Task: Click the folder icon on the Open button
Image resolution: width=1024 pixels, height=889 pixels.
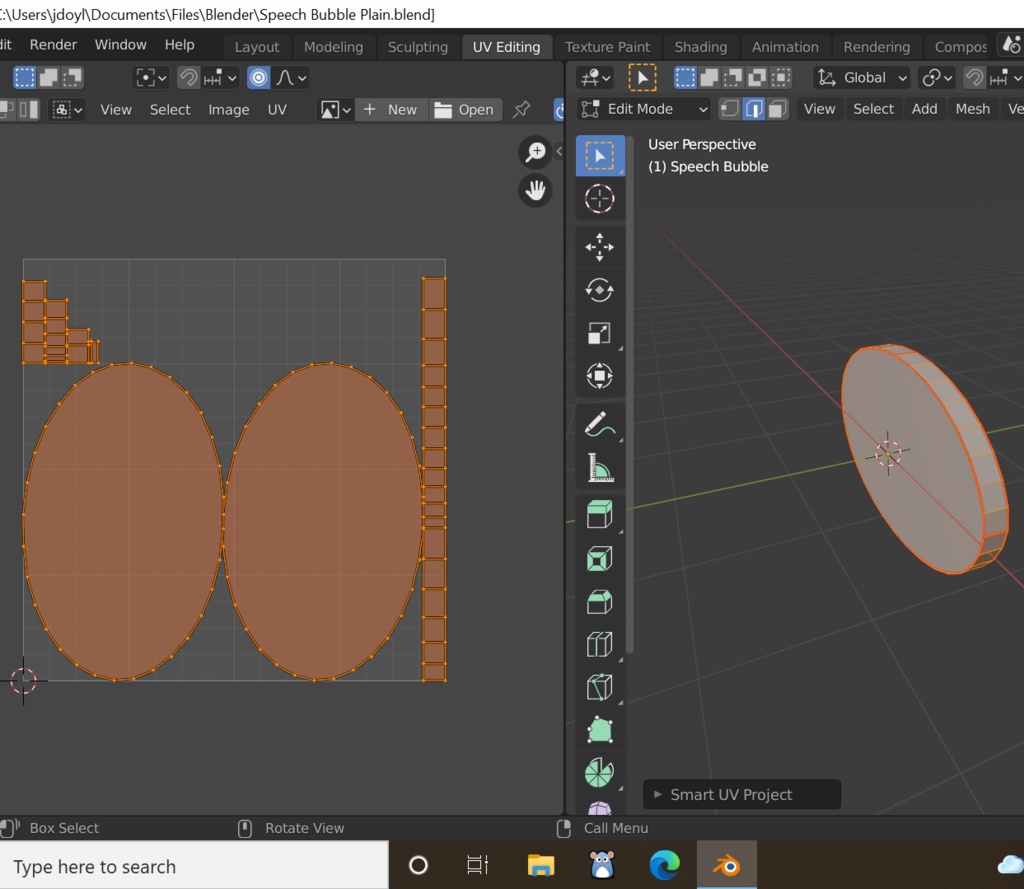Action: click(443, 110)
